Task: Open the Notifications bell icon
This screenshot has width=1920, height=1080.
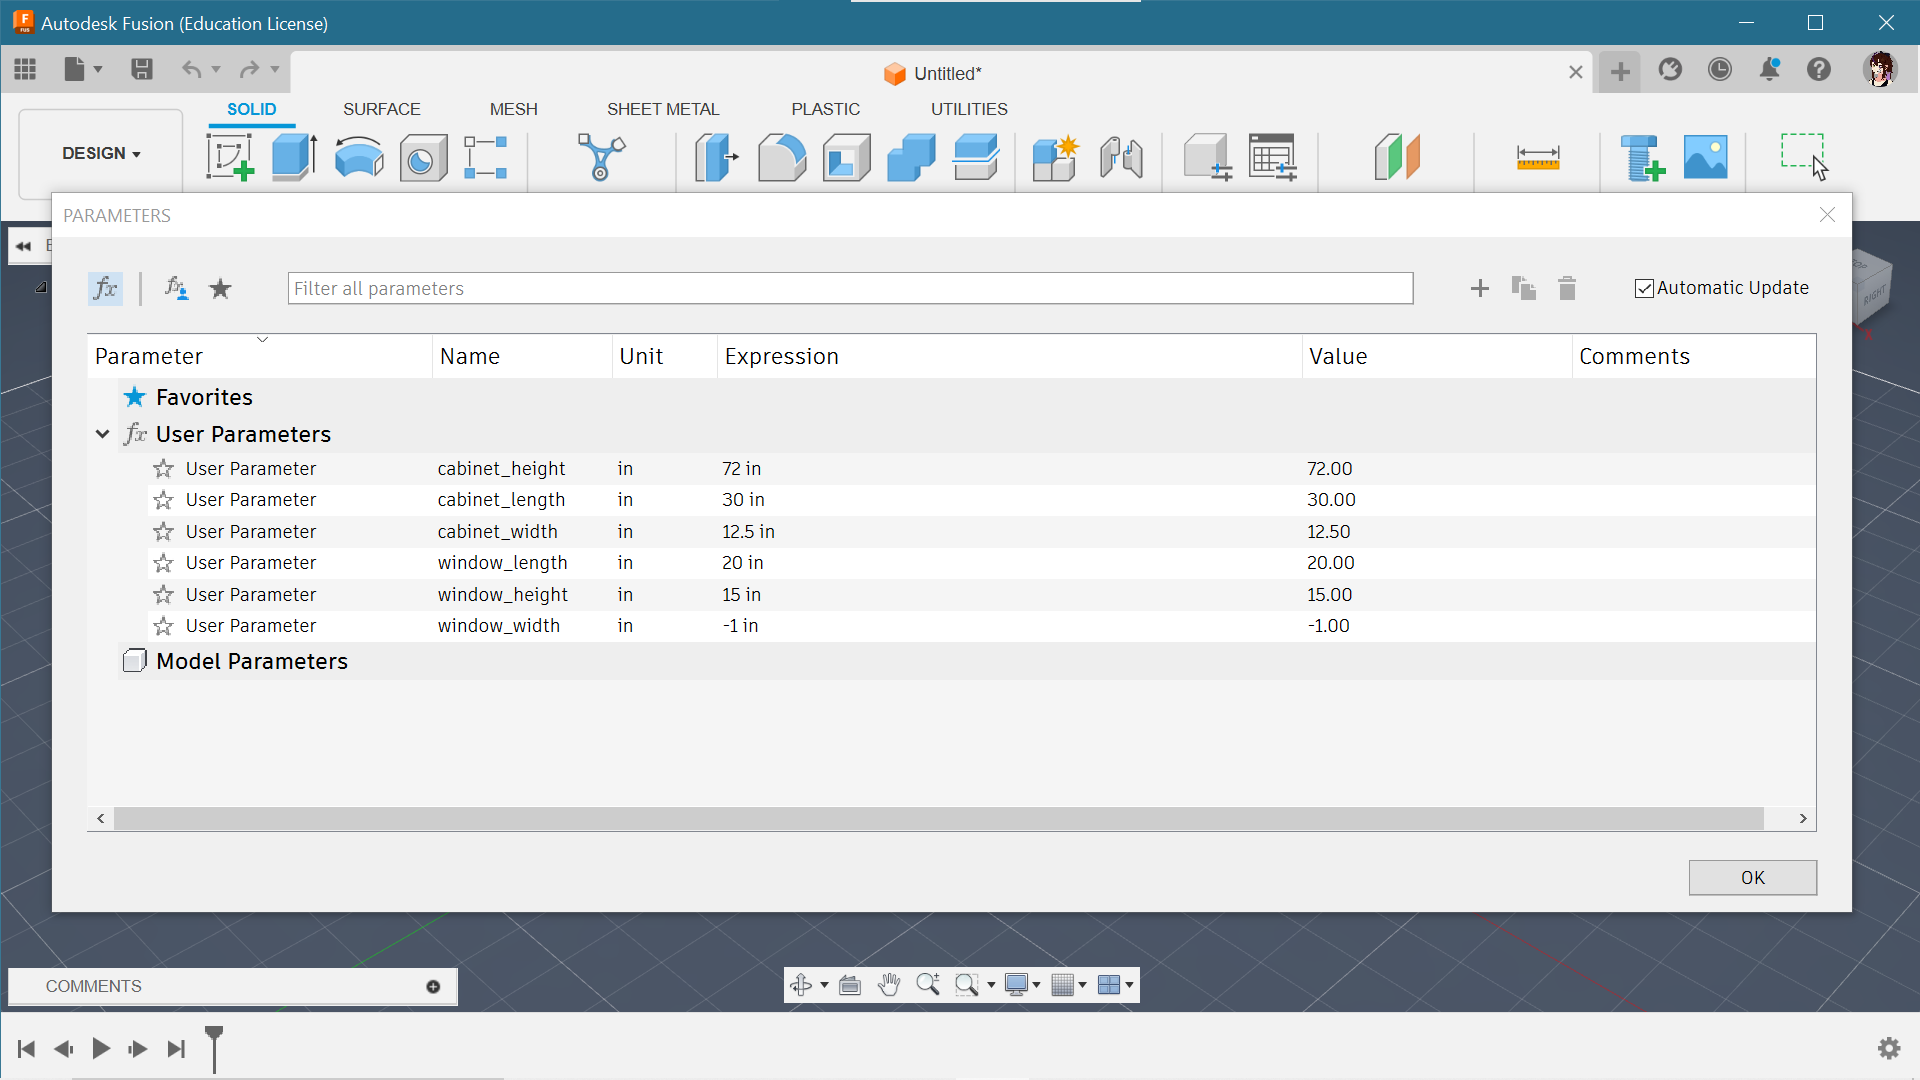Action: tap(1770, 69)
